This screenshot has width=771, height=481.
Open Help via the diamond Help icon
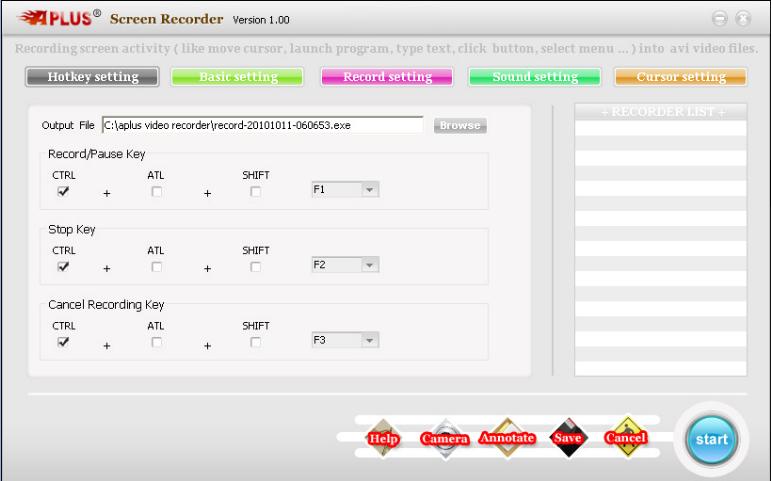[384, 438]
